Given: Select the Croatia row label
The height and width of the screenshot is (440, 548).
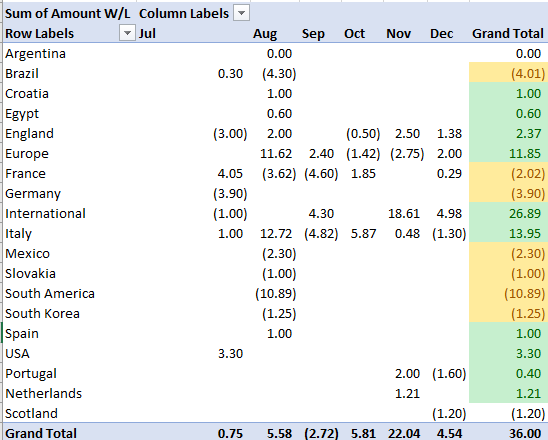Looking at the screenshot, I should pyautogui.click(x=27, y=93).
